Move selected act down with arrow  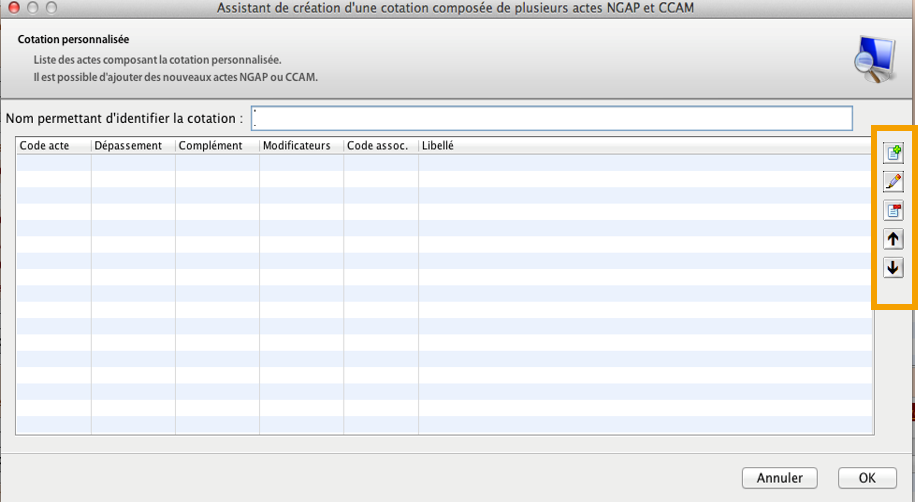893,268
